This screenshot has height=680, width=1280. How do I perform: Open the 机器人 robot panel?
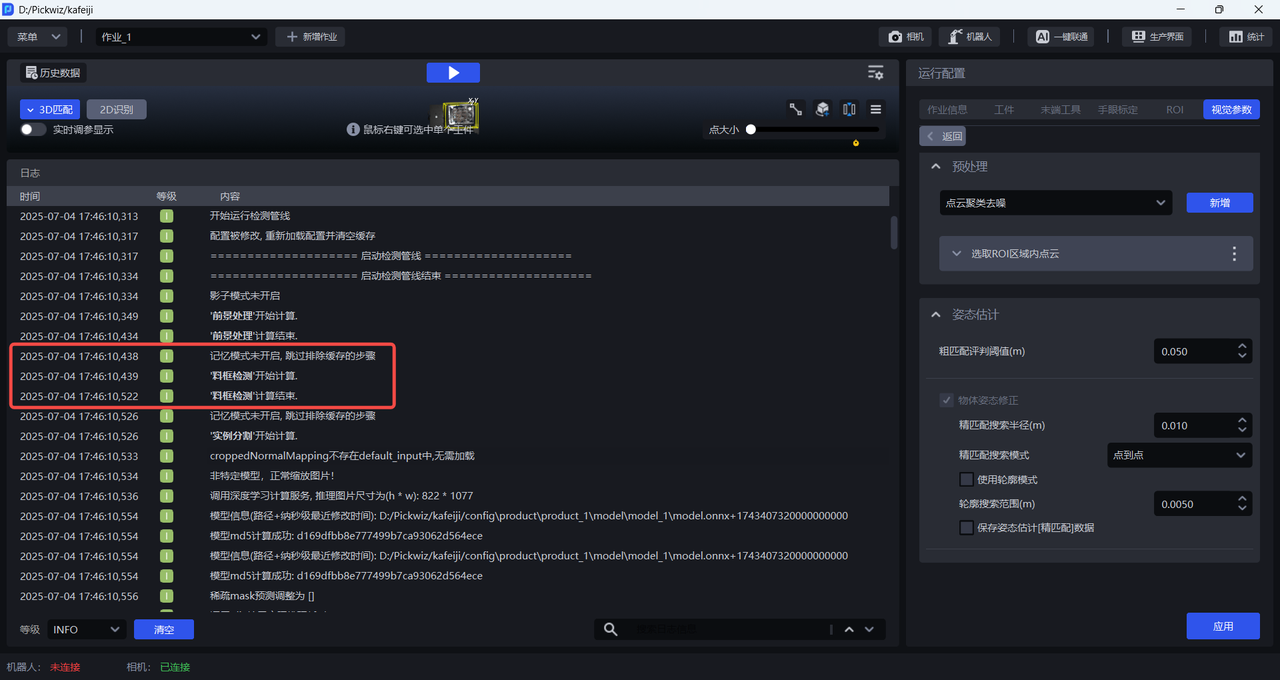(970, 37)
